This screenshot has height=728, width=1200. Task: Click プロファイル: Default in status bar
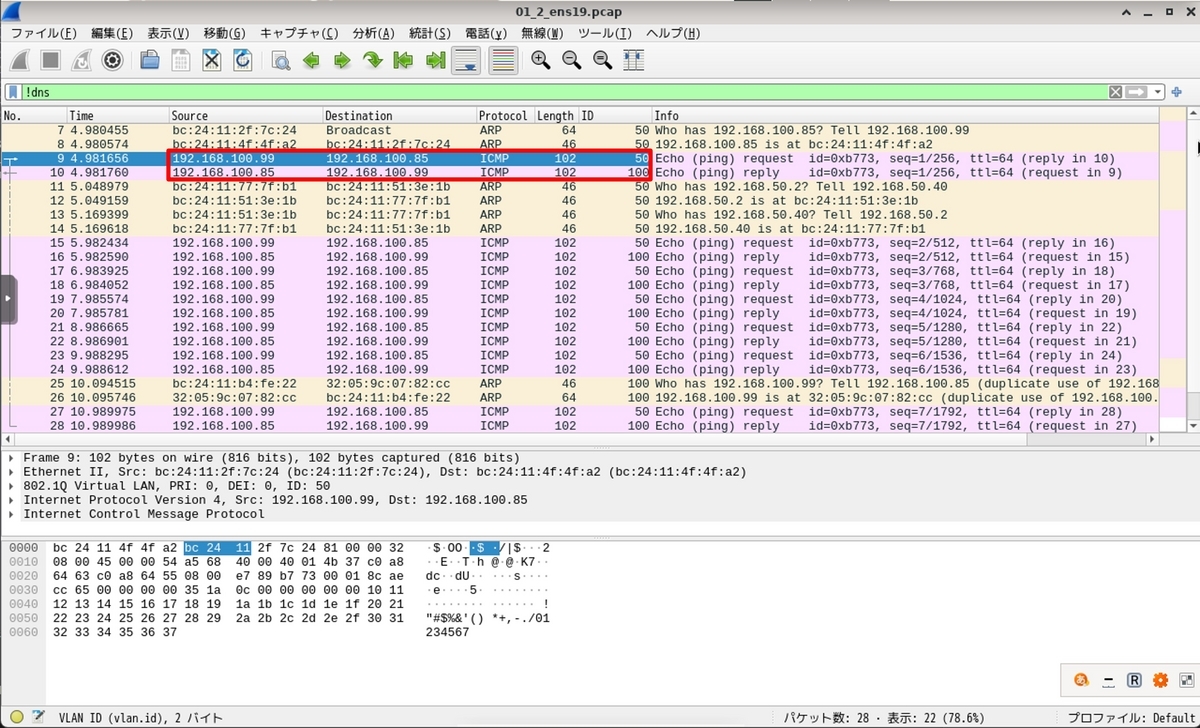pos(1132,717)
